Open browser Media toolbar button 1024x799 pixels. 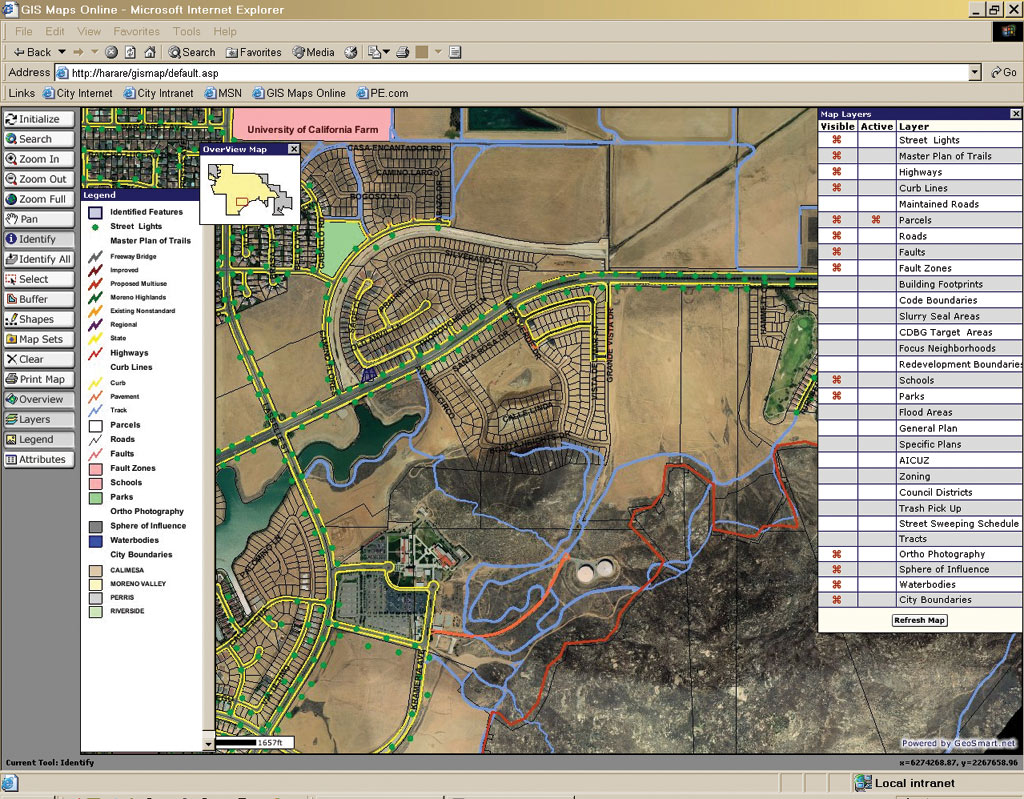[313, 52]
